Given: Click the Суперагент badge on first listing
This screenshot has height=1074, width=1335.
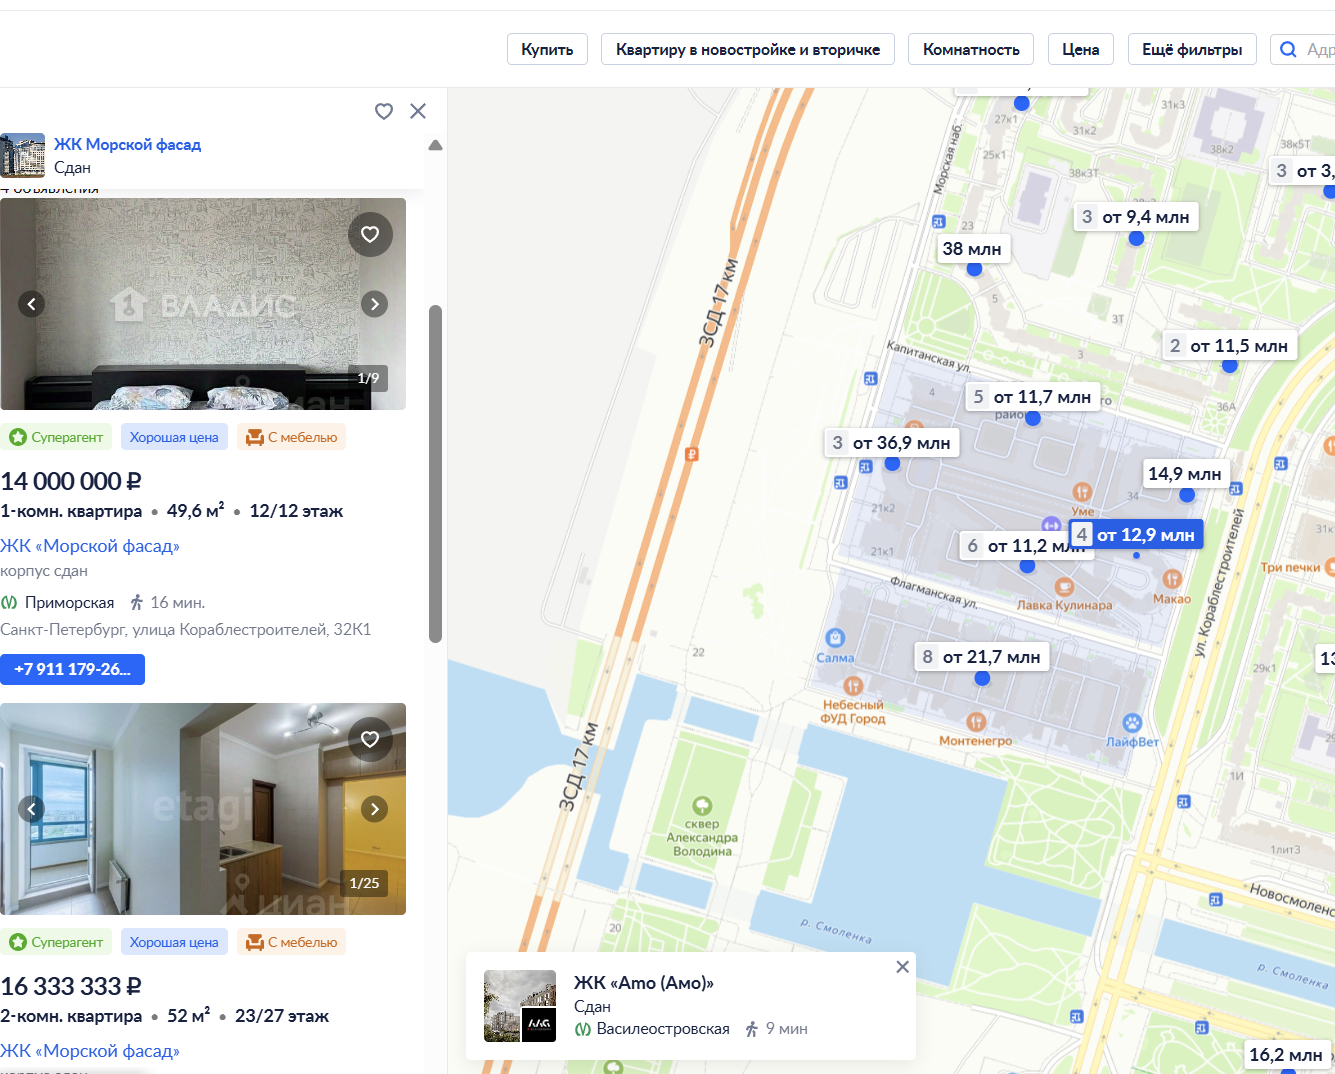Looking at the screenshot, I should click(x=56, y=437).
